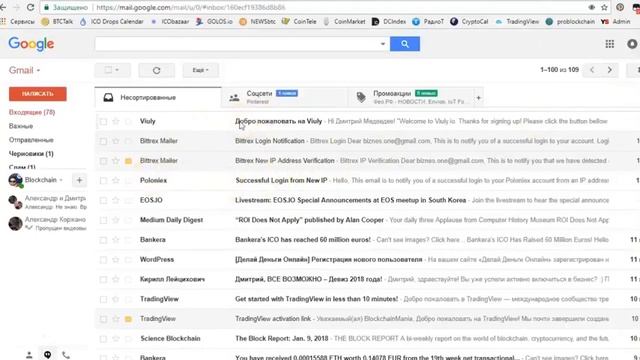
Task: Compose new mail with НАПИСАТЬ button
Action: [x=38, y=94]
